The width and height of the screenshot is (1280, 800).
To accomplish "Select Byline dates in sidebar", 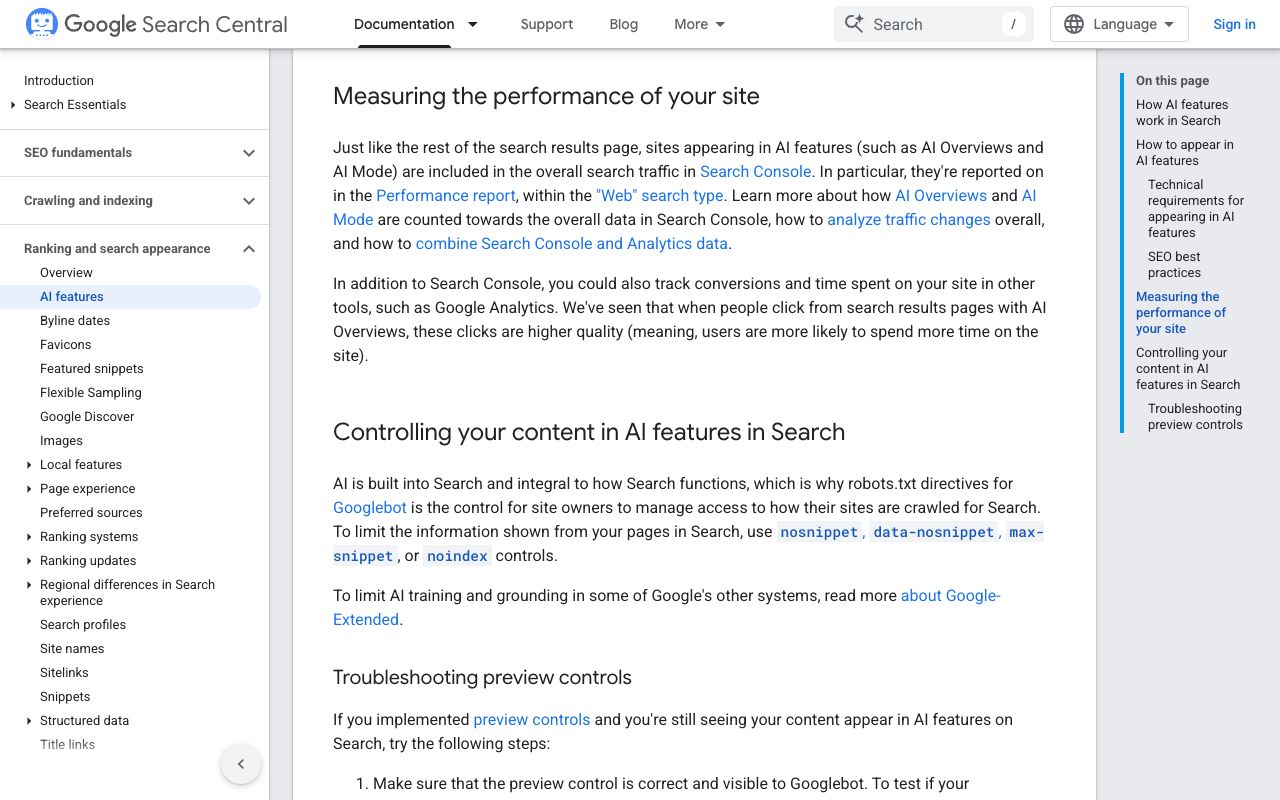I will (x=75, y=321).
